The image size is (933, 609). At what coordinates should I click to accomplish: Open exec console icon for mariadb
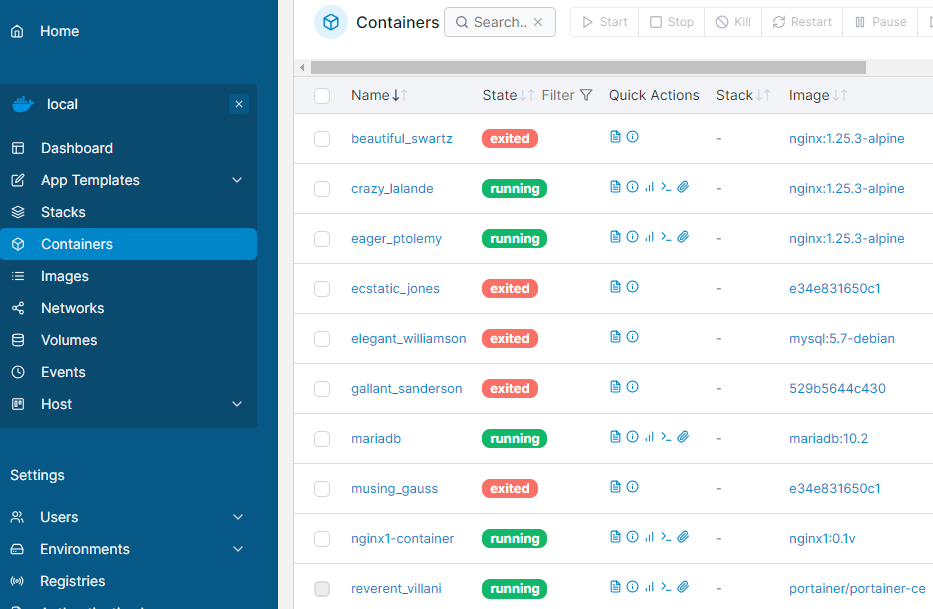[x=666, y=437]
